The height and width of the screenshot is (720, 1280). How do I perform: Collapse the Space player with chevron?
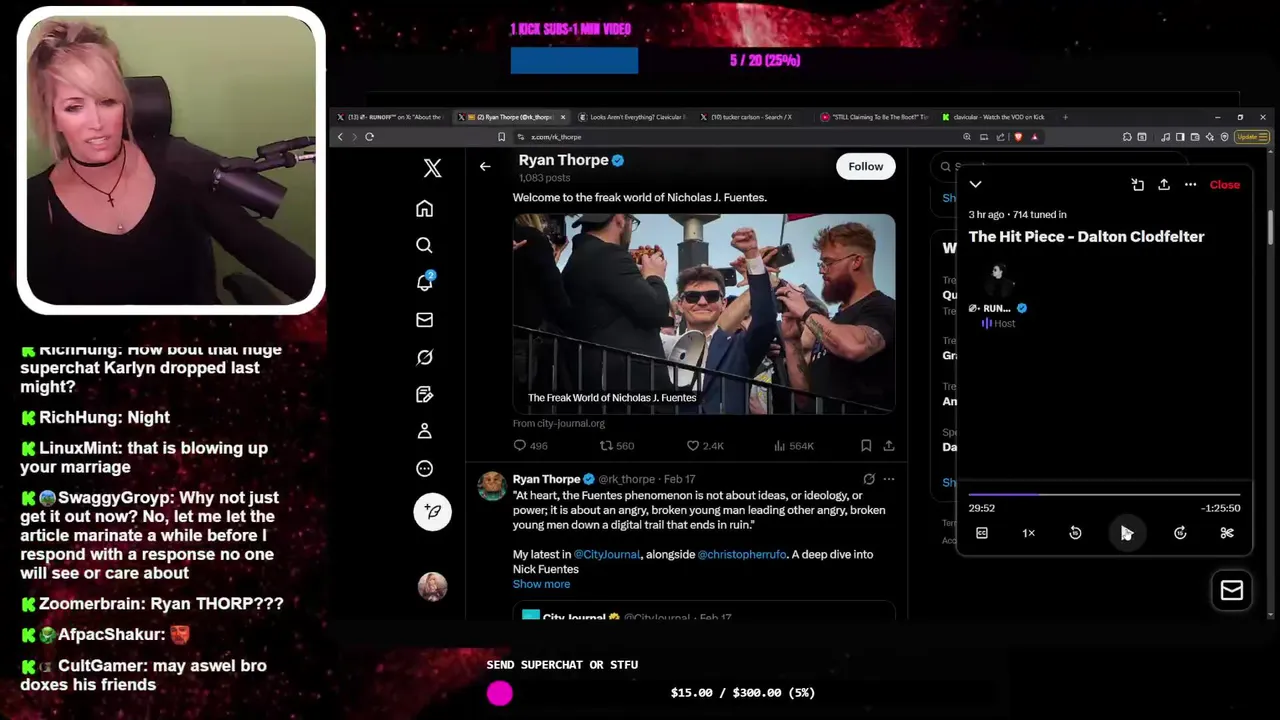[x=975, y=184]
